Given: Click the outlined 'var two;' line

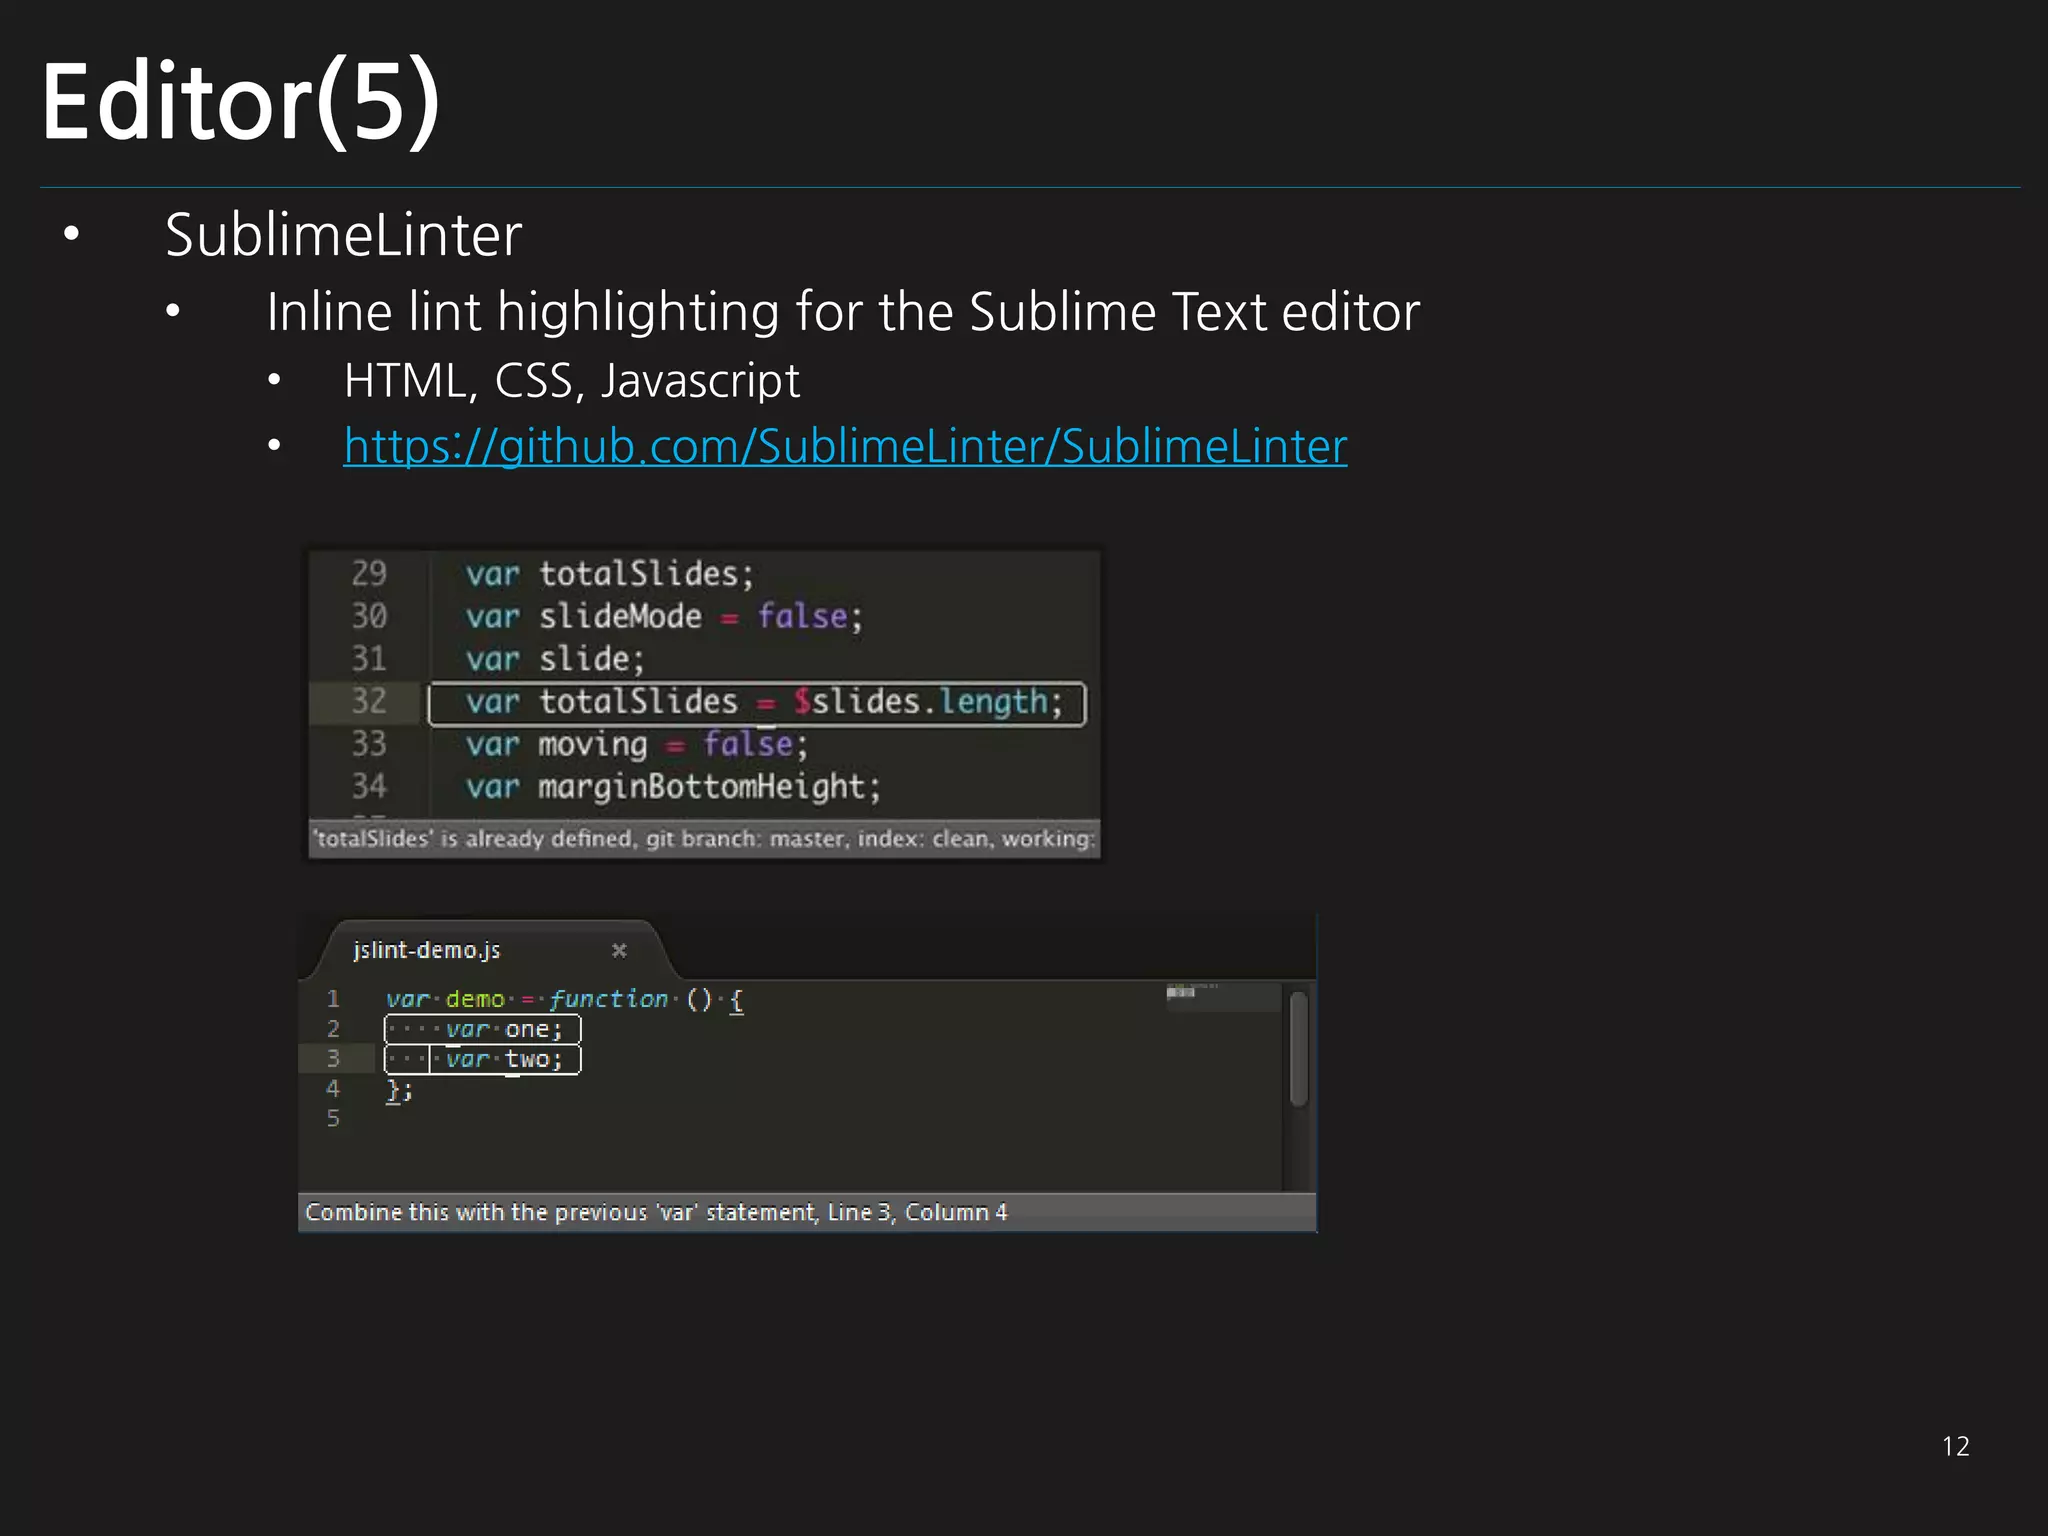Looking at the screenshot, I should coord(482,1059).
